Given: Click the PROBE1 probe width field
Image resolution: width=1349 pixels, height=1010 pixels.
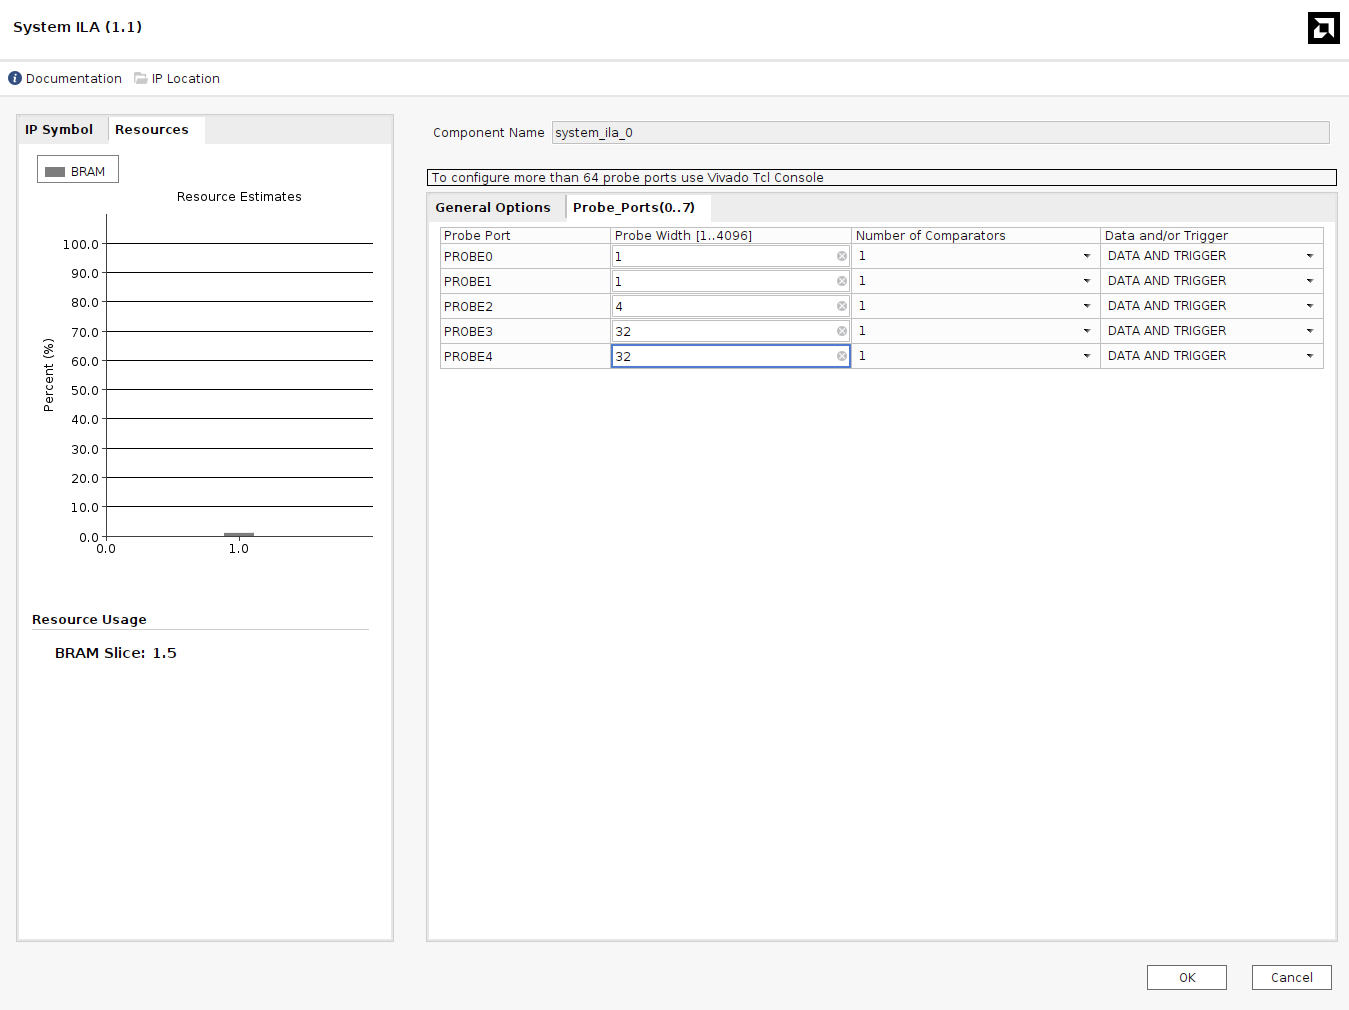Looking at the screenshot, I should [731, 281].
